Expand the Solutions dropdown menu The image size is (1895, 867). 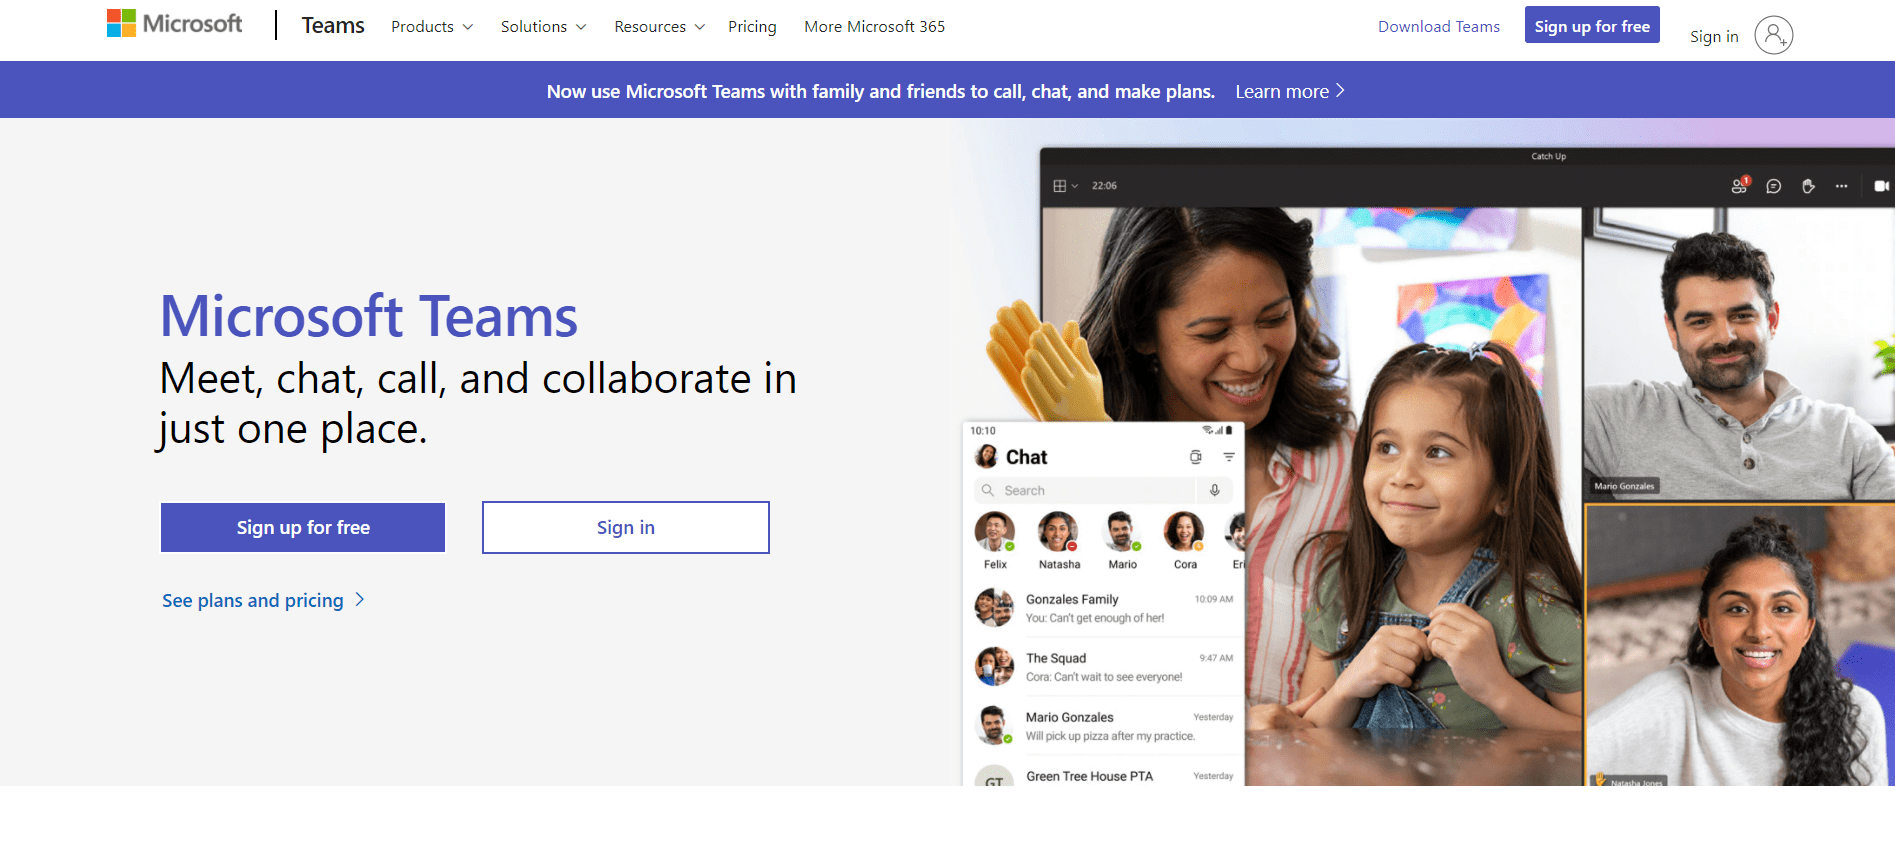coord(544,27)
